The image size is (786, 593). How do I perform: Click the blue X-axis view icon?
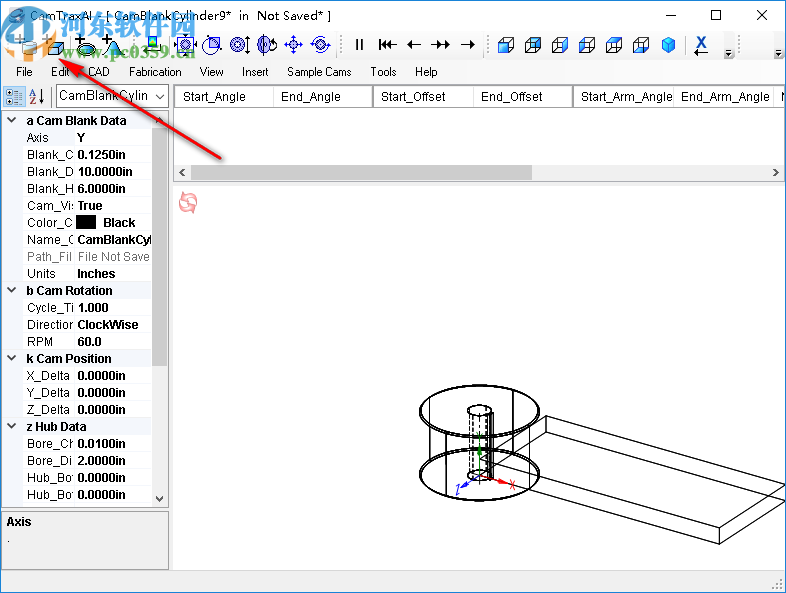[x=701, y=45]
